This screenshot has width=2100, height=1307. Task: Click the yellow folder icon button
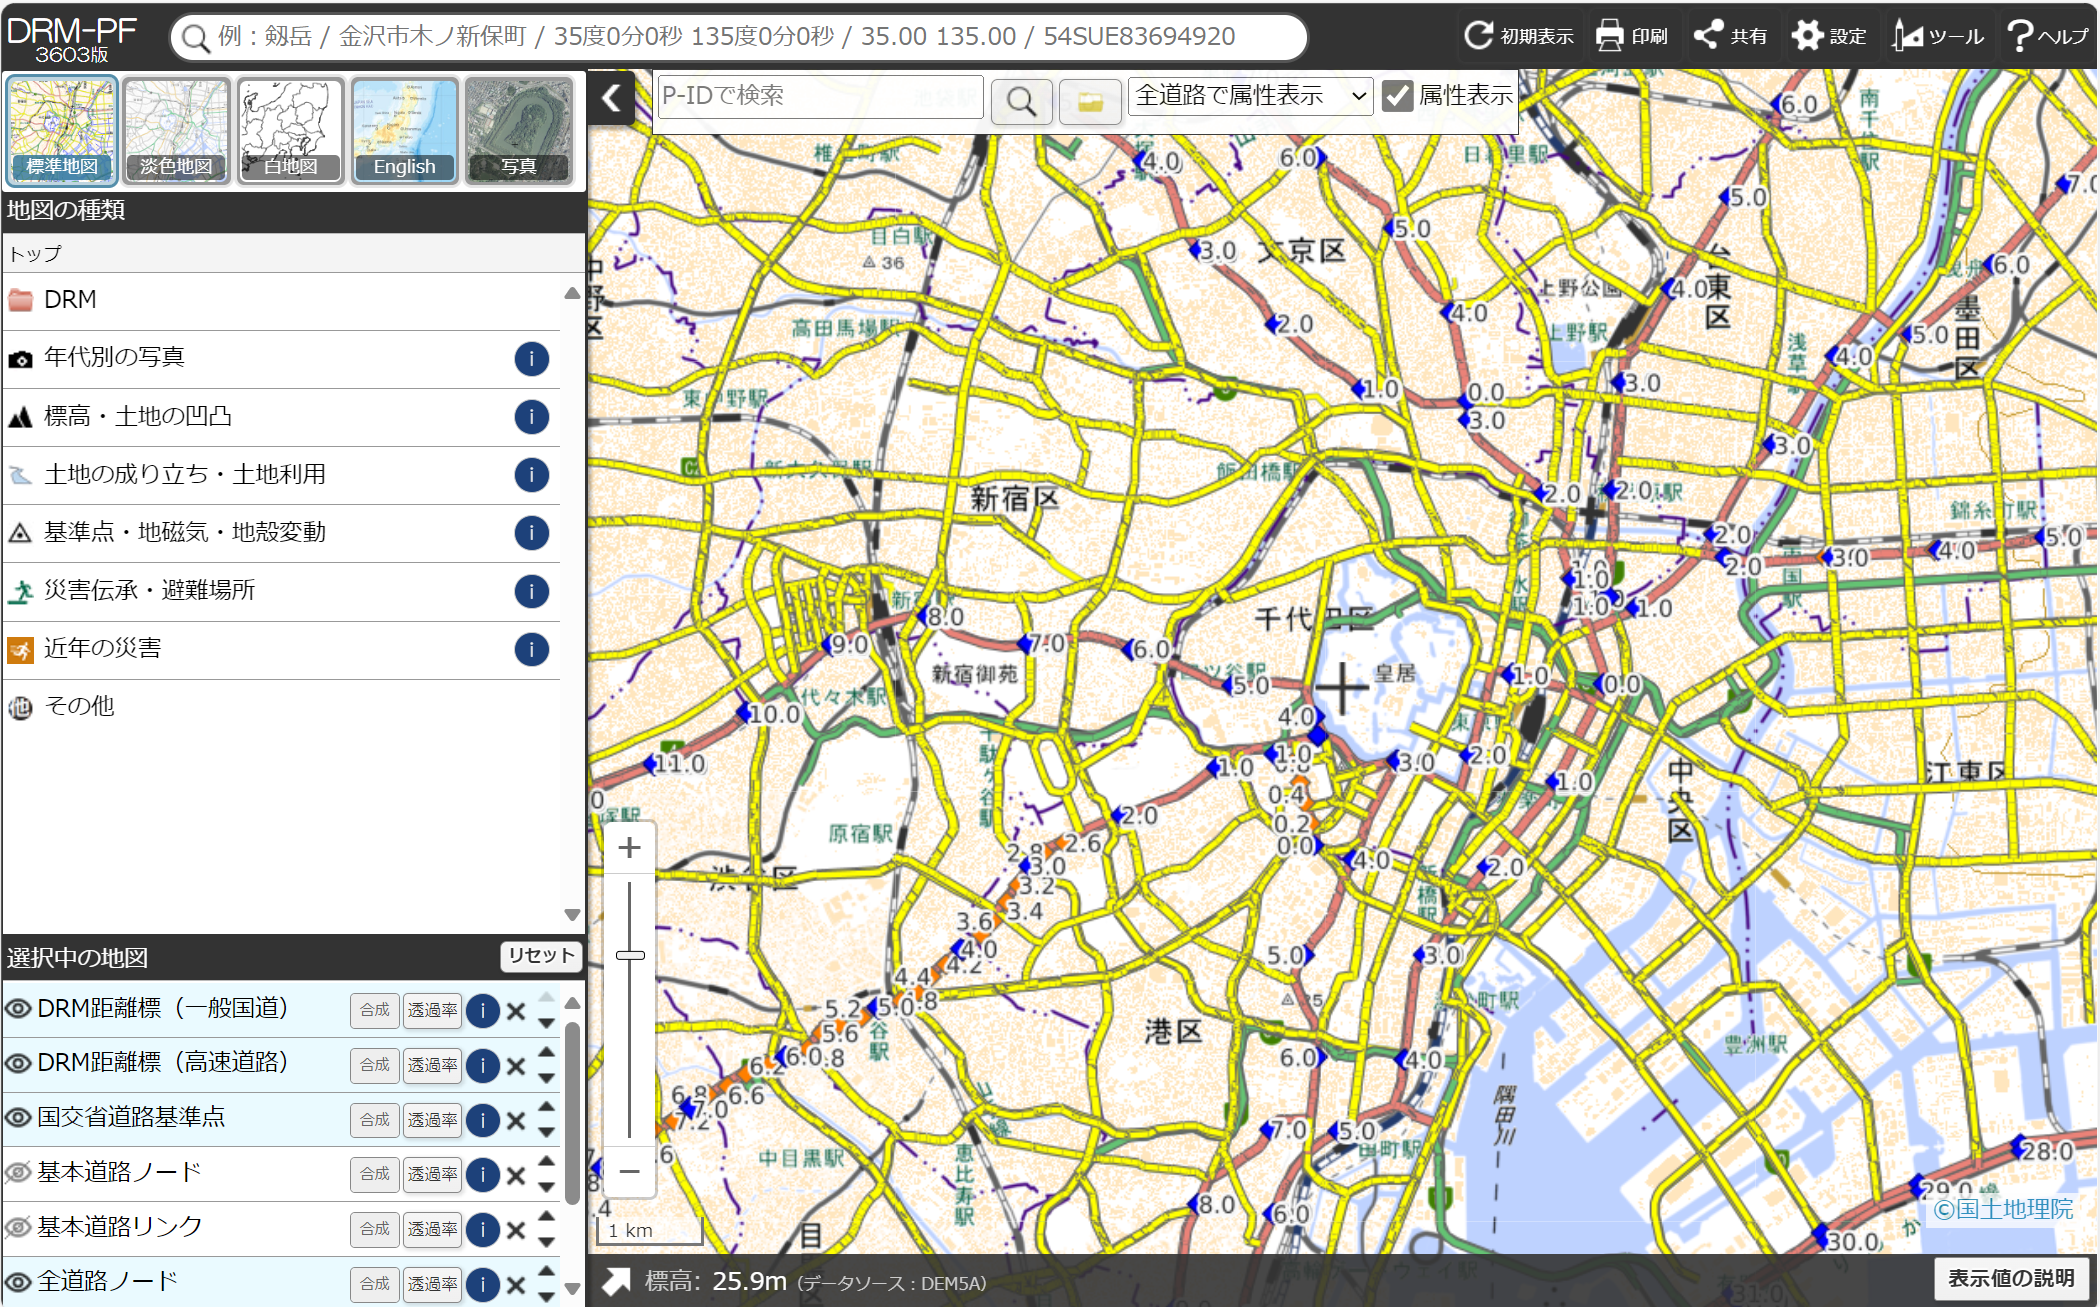(1089, 100)
